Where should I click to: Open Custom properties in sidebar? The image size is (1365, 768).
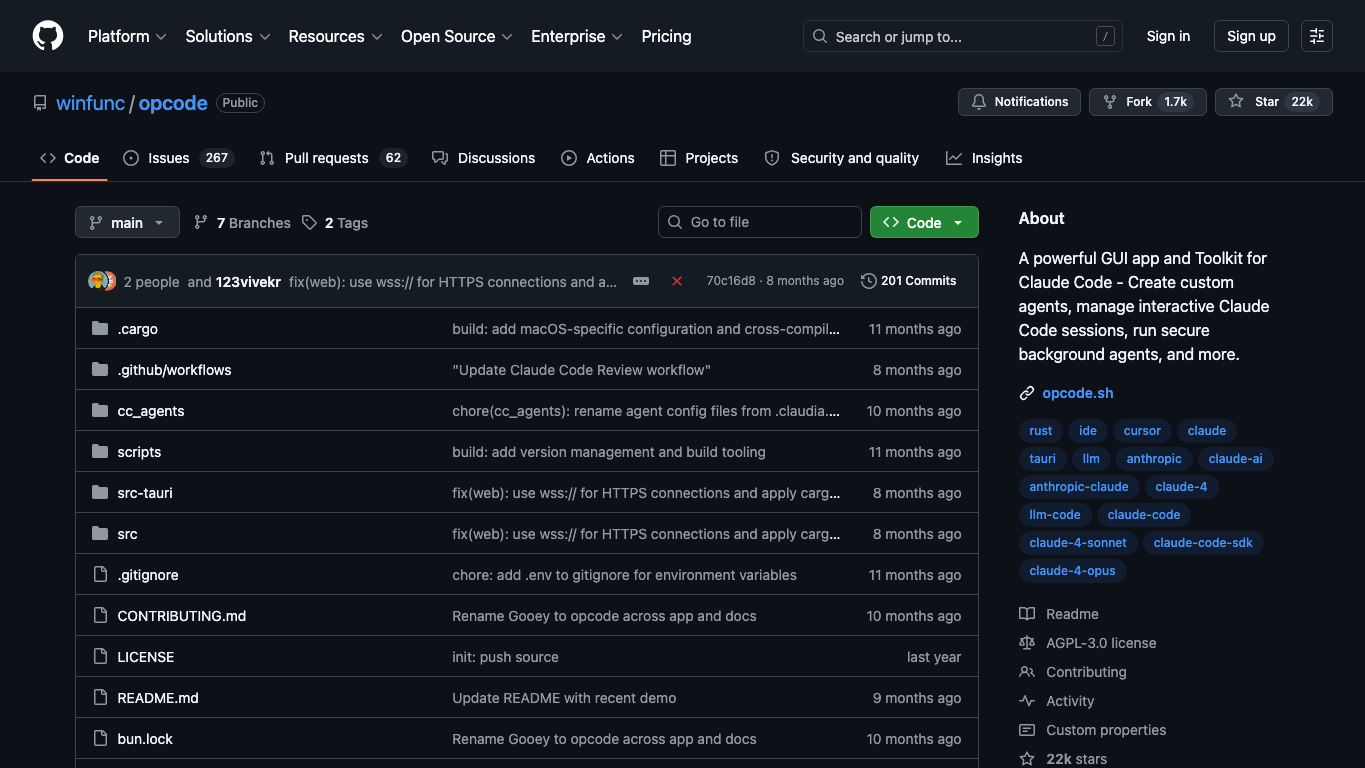[x=1093, y=730]
